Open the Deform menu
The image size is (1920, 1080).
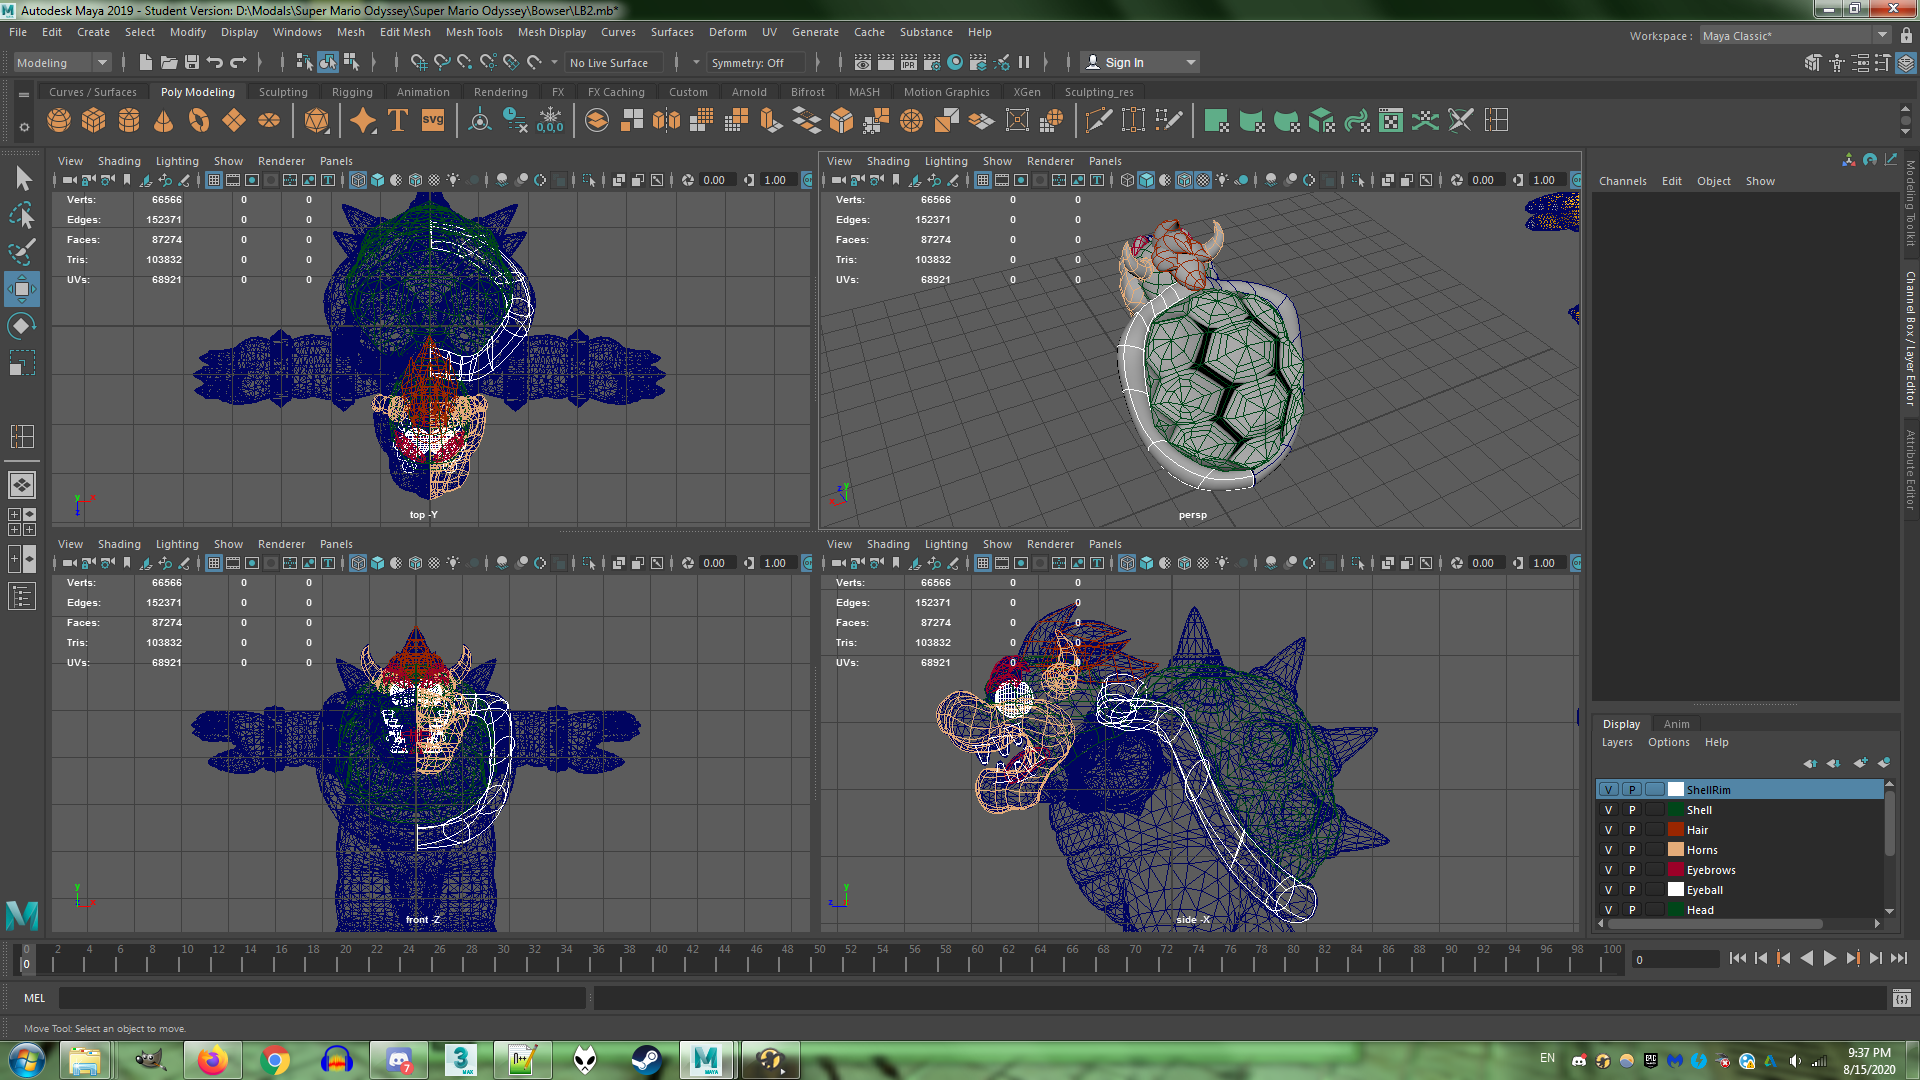click(727, 32)
